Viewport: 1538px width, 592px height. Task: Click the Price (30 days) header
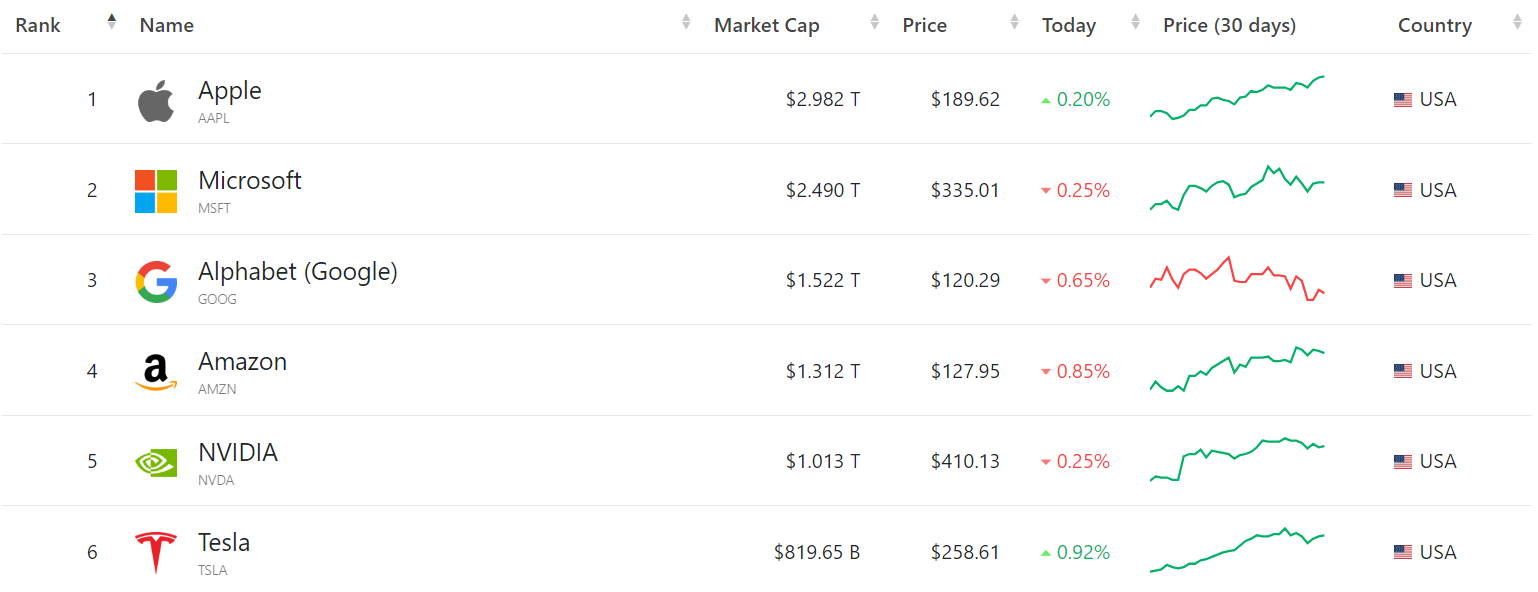1229,26
